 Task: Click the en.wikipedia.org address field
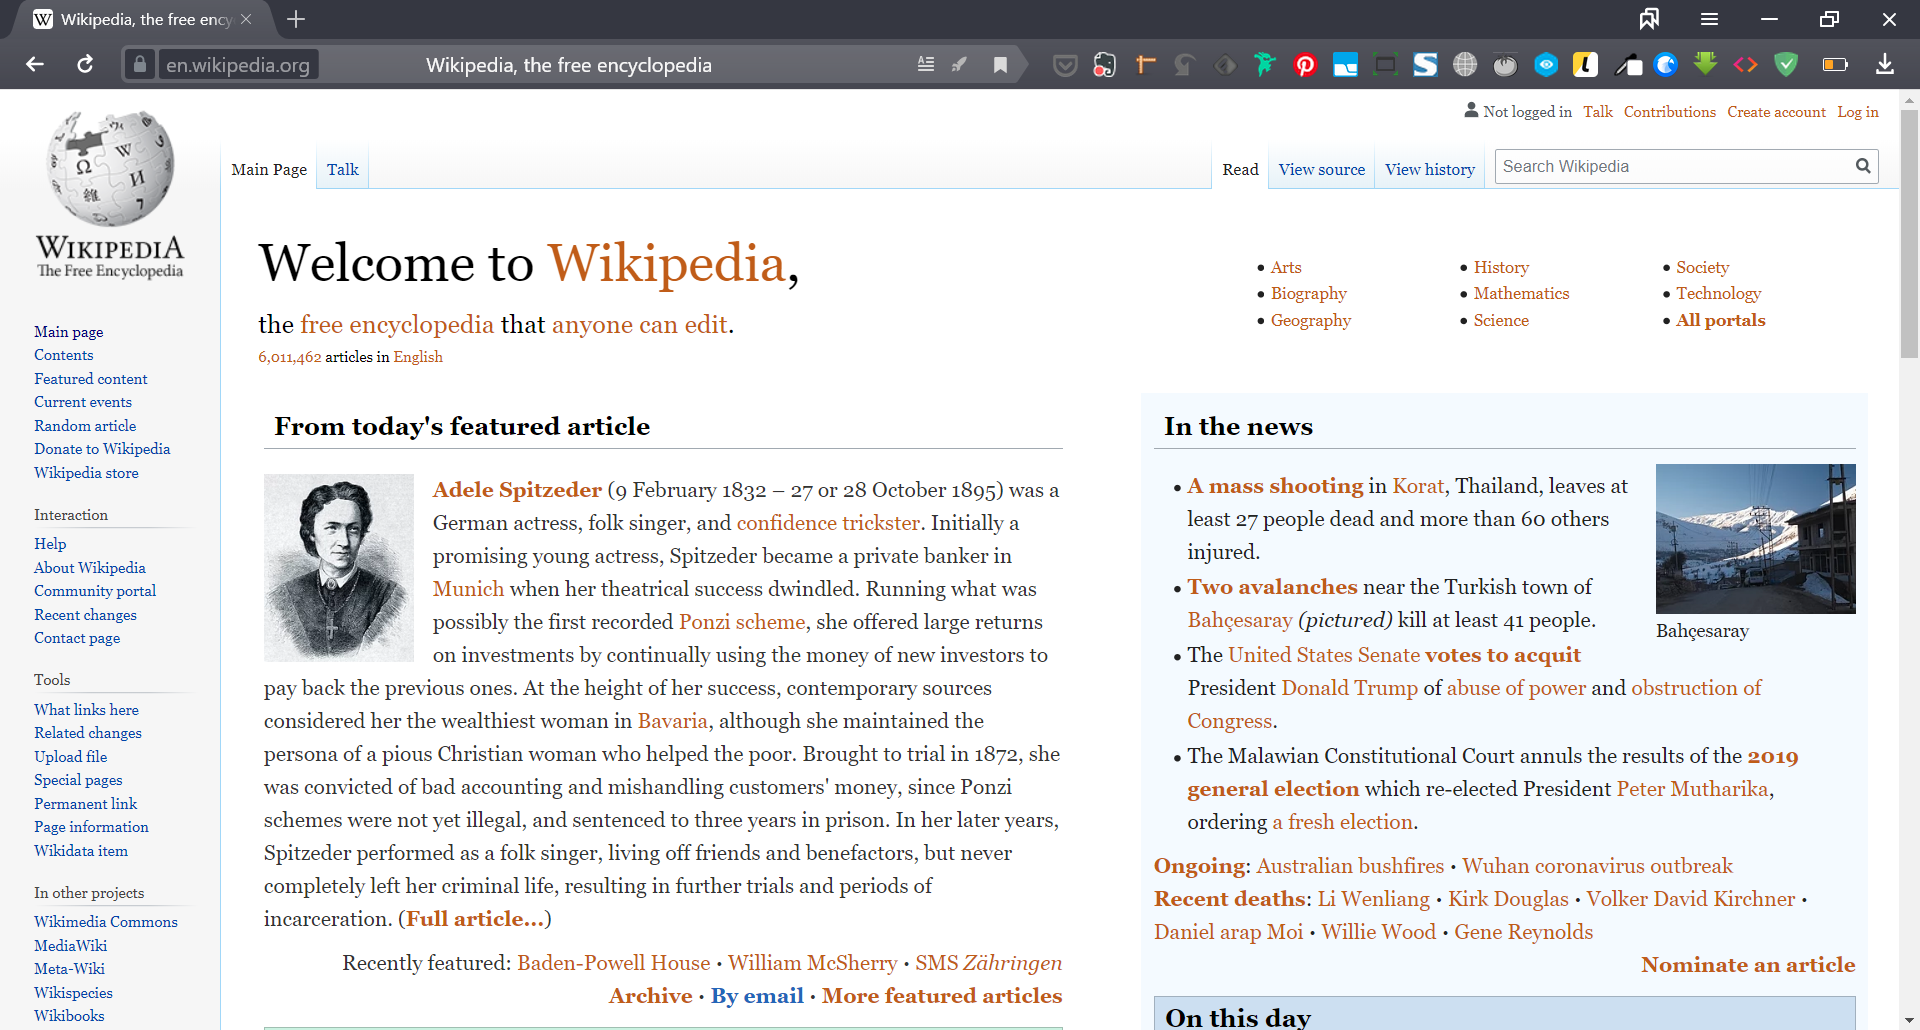[x=238, y=65]
